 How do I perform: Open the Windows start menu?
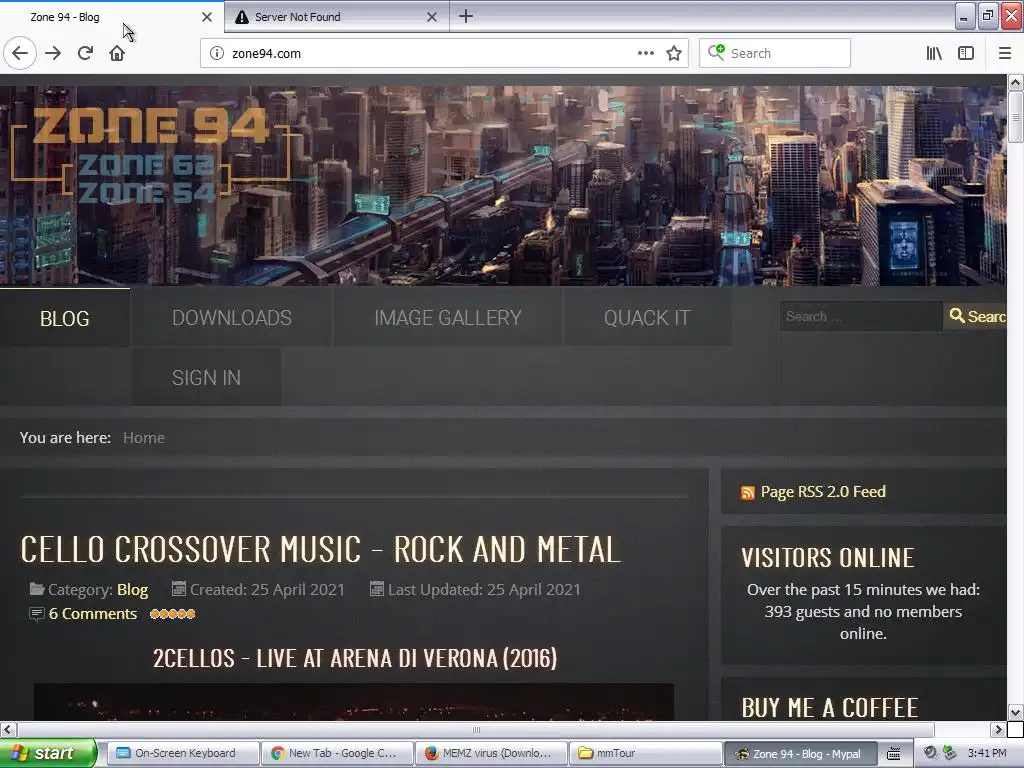tap(48, 753)
